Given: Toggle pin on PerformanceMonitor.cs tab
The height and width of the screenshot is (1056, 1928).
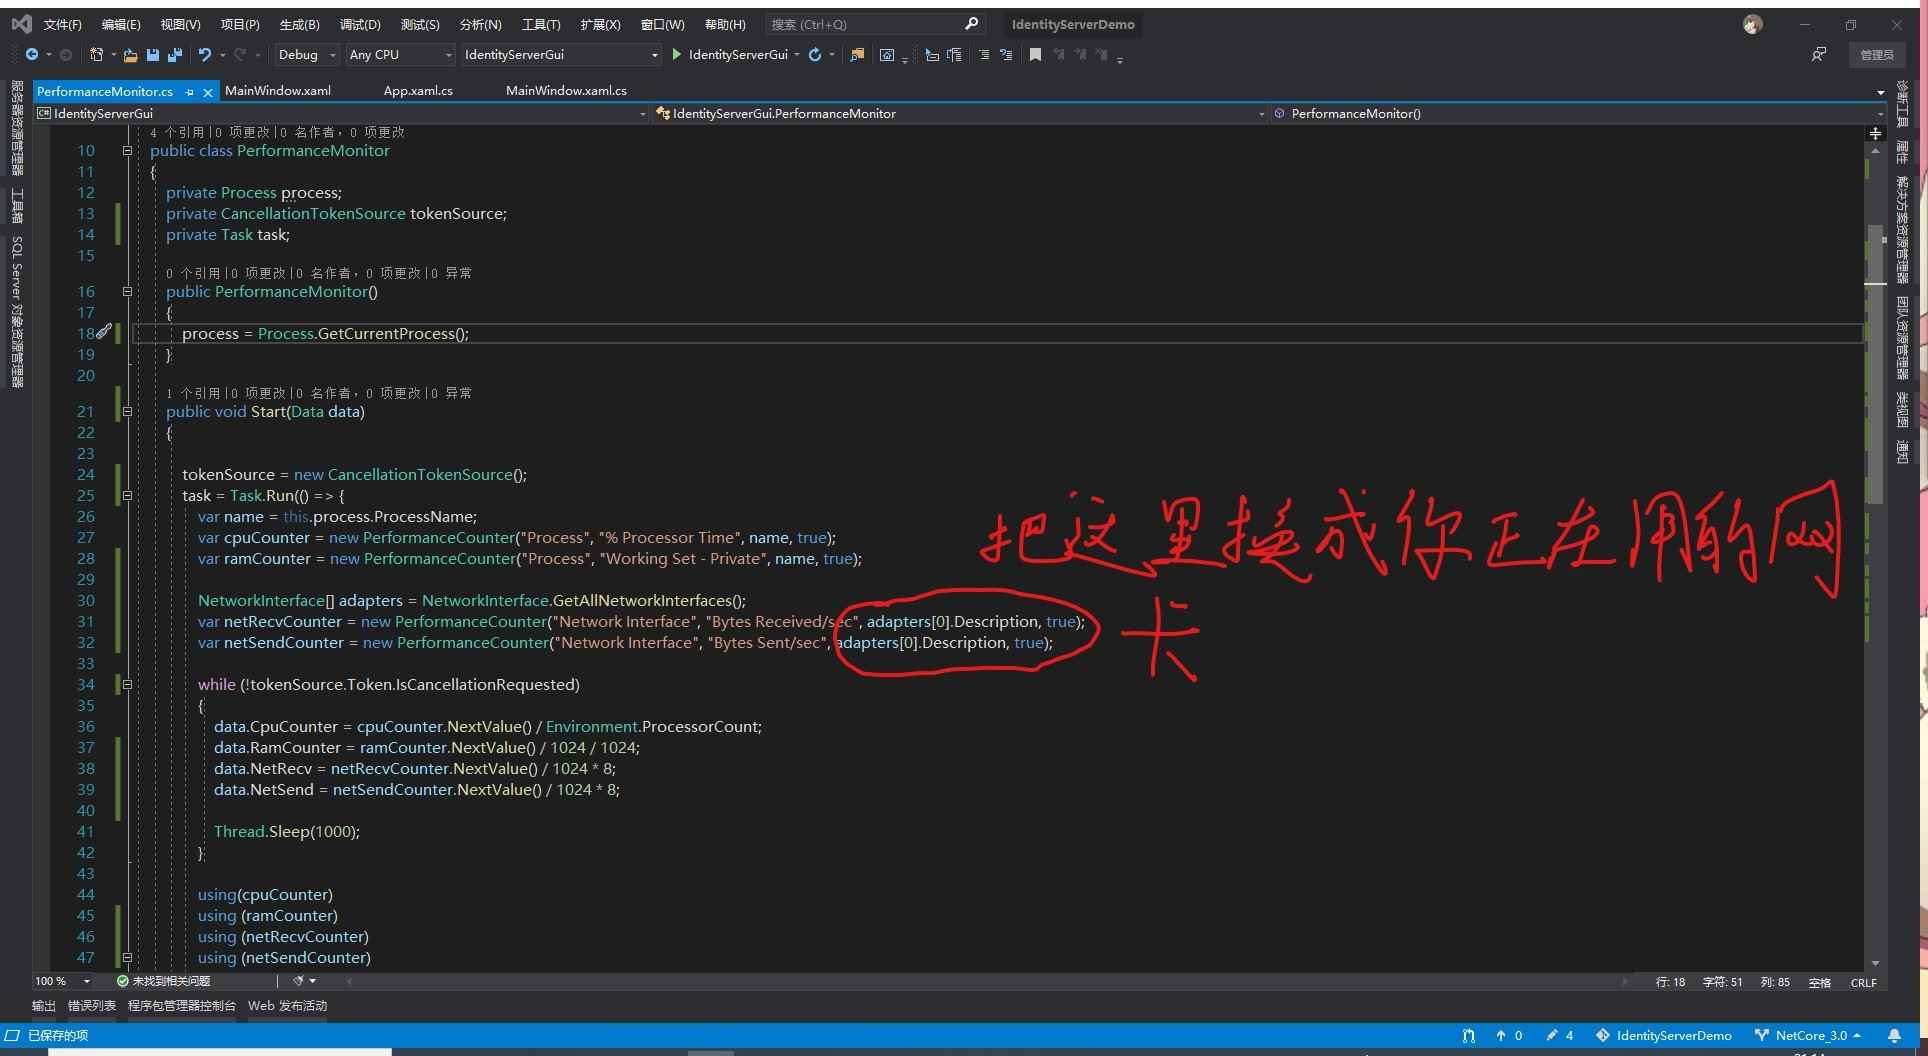Looking at the screenshot, I should 190,92.
